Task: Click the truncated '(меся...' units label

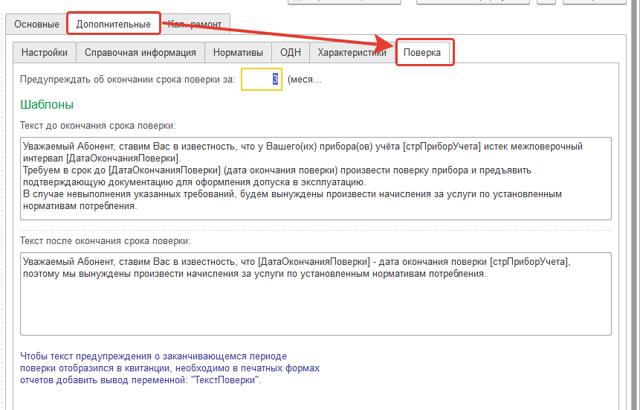Action: point(305,79)
